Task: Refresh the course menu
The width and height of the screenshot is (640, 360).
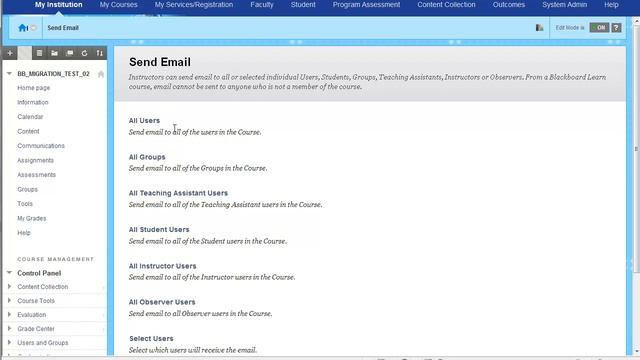Action: pos(84,53)
